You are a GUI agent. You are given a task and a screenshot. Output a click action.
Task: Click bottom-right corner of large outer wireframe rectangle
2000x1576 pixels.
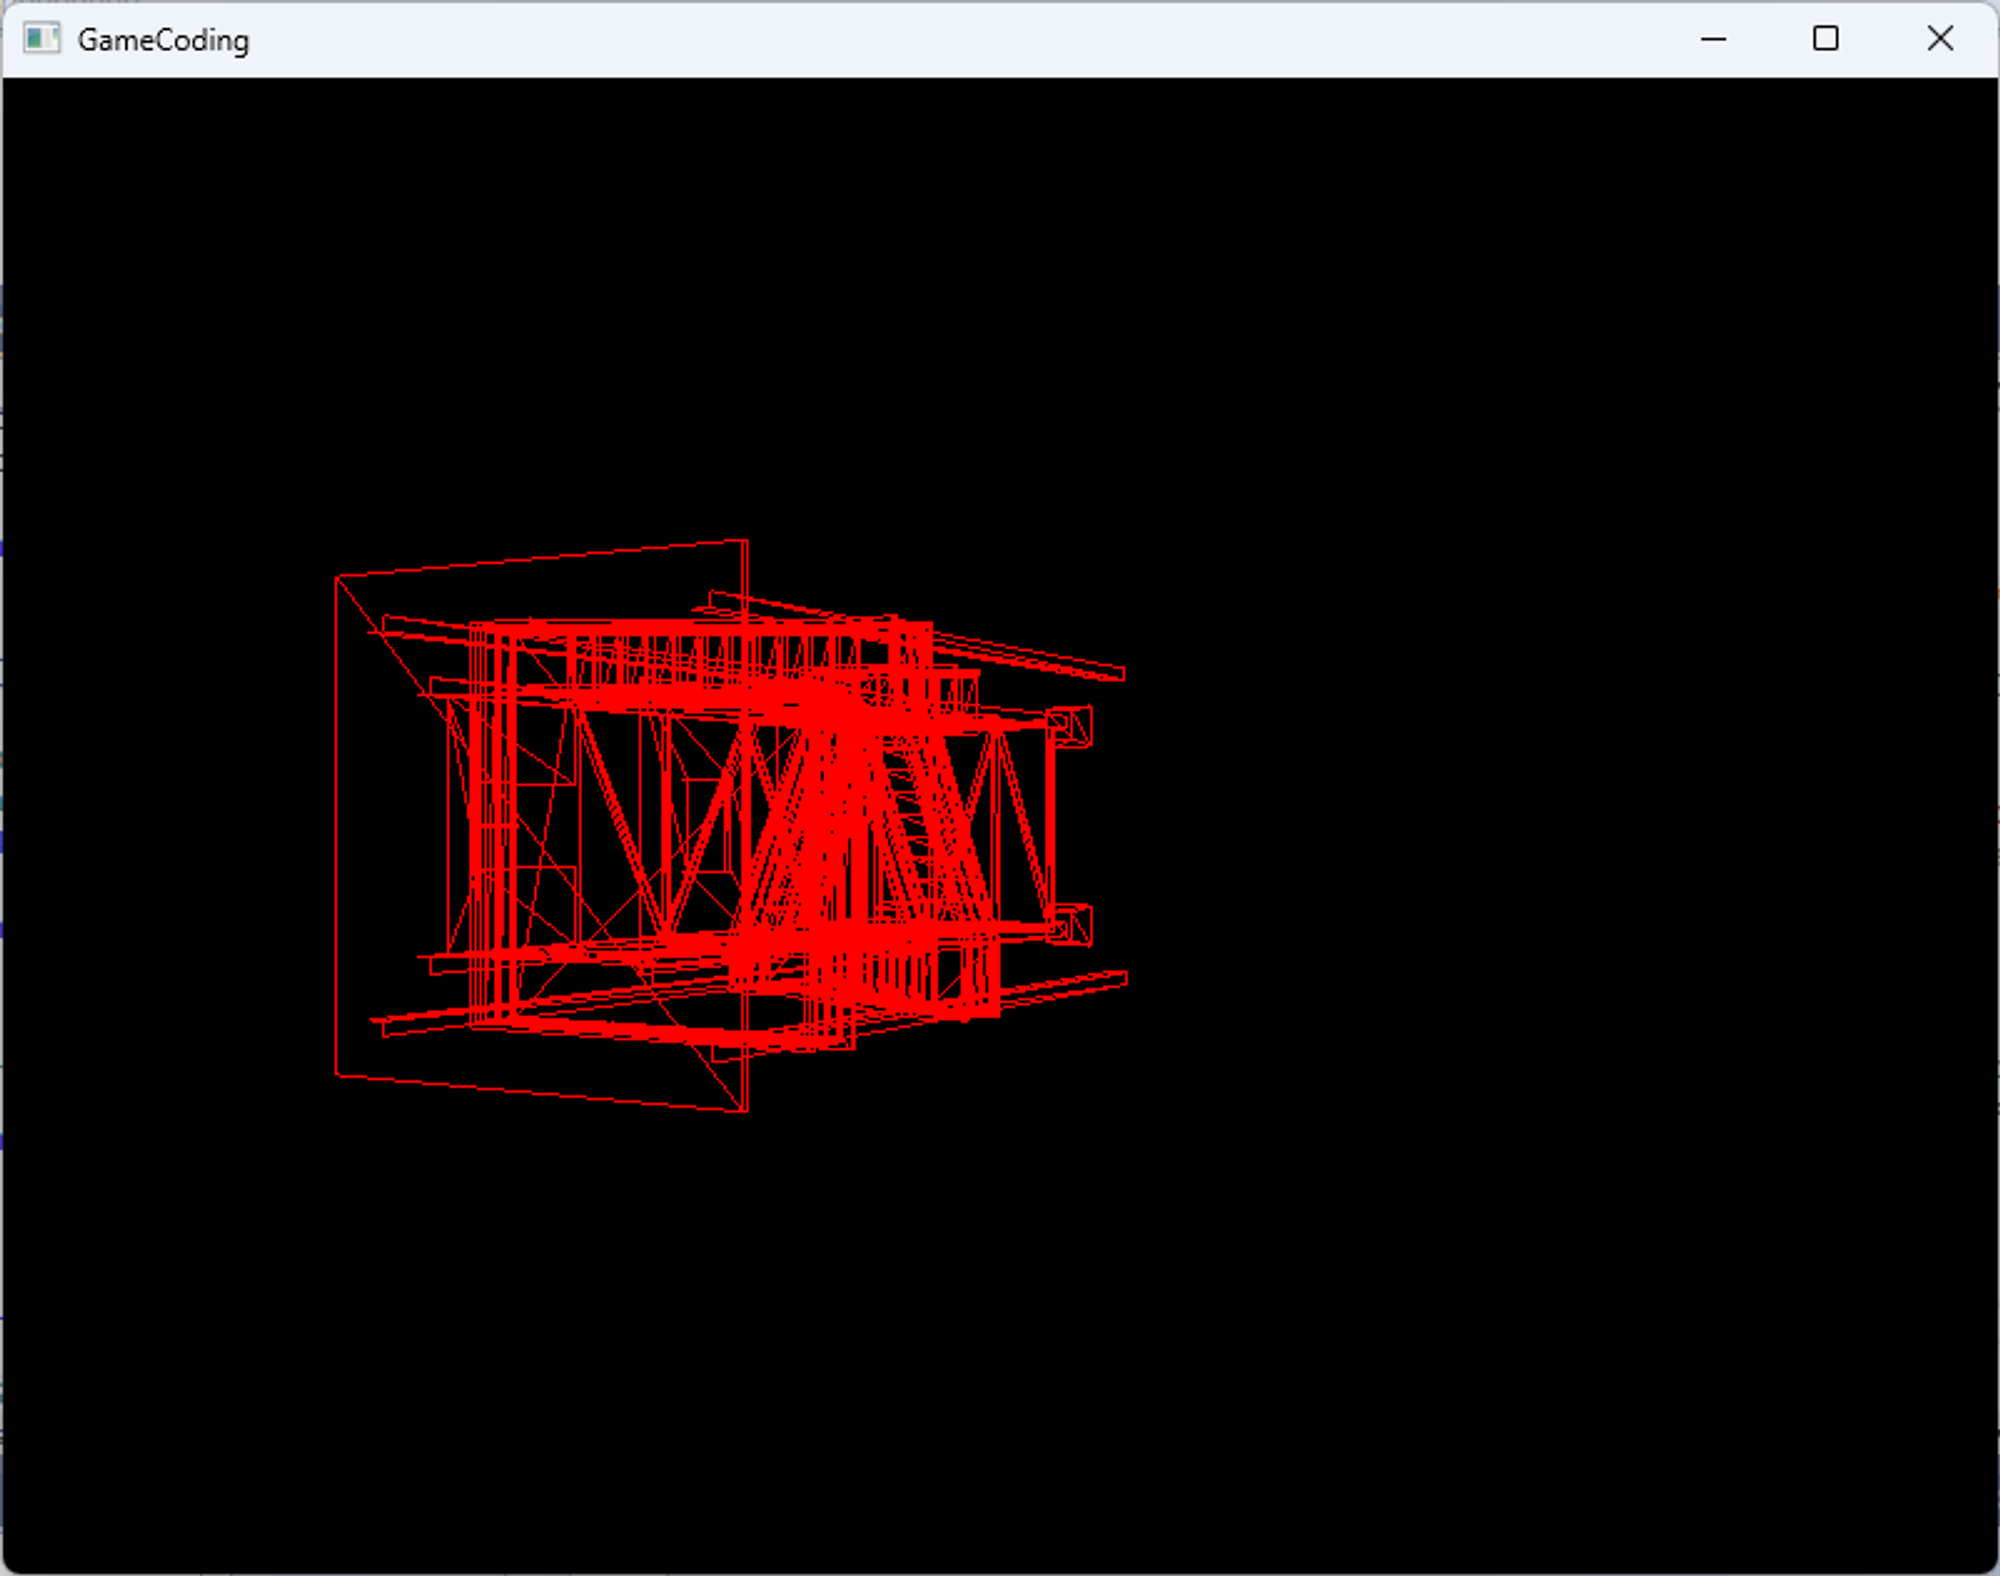[x=746, y=1110]
